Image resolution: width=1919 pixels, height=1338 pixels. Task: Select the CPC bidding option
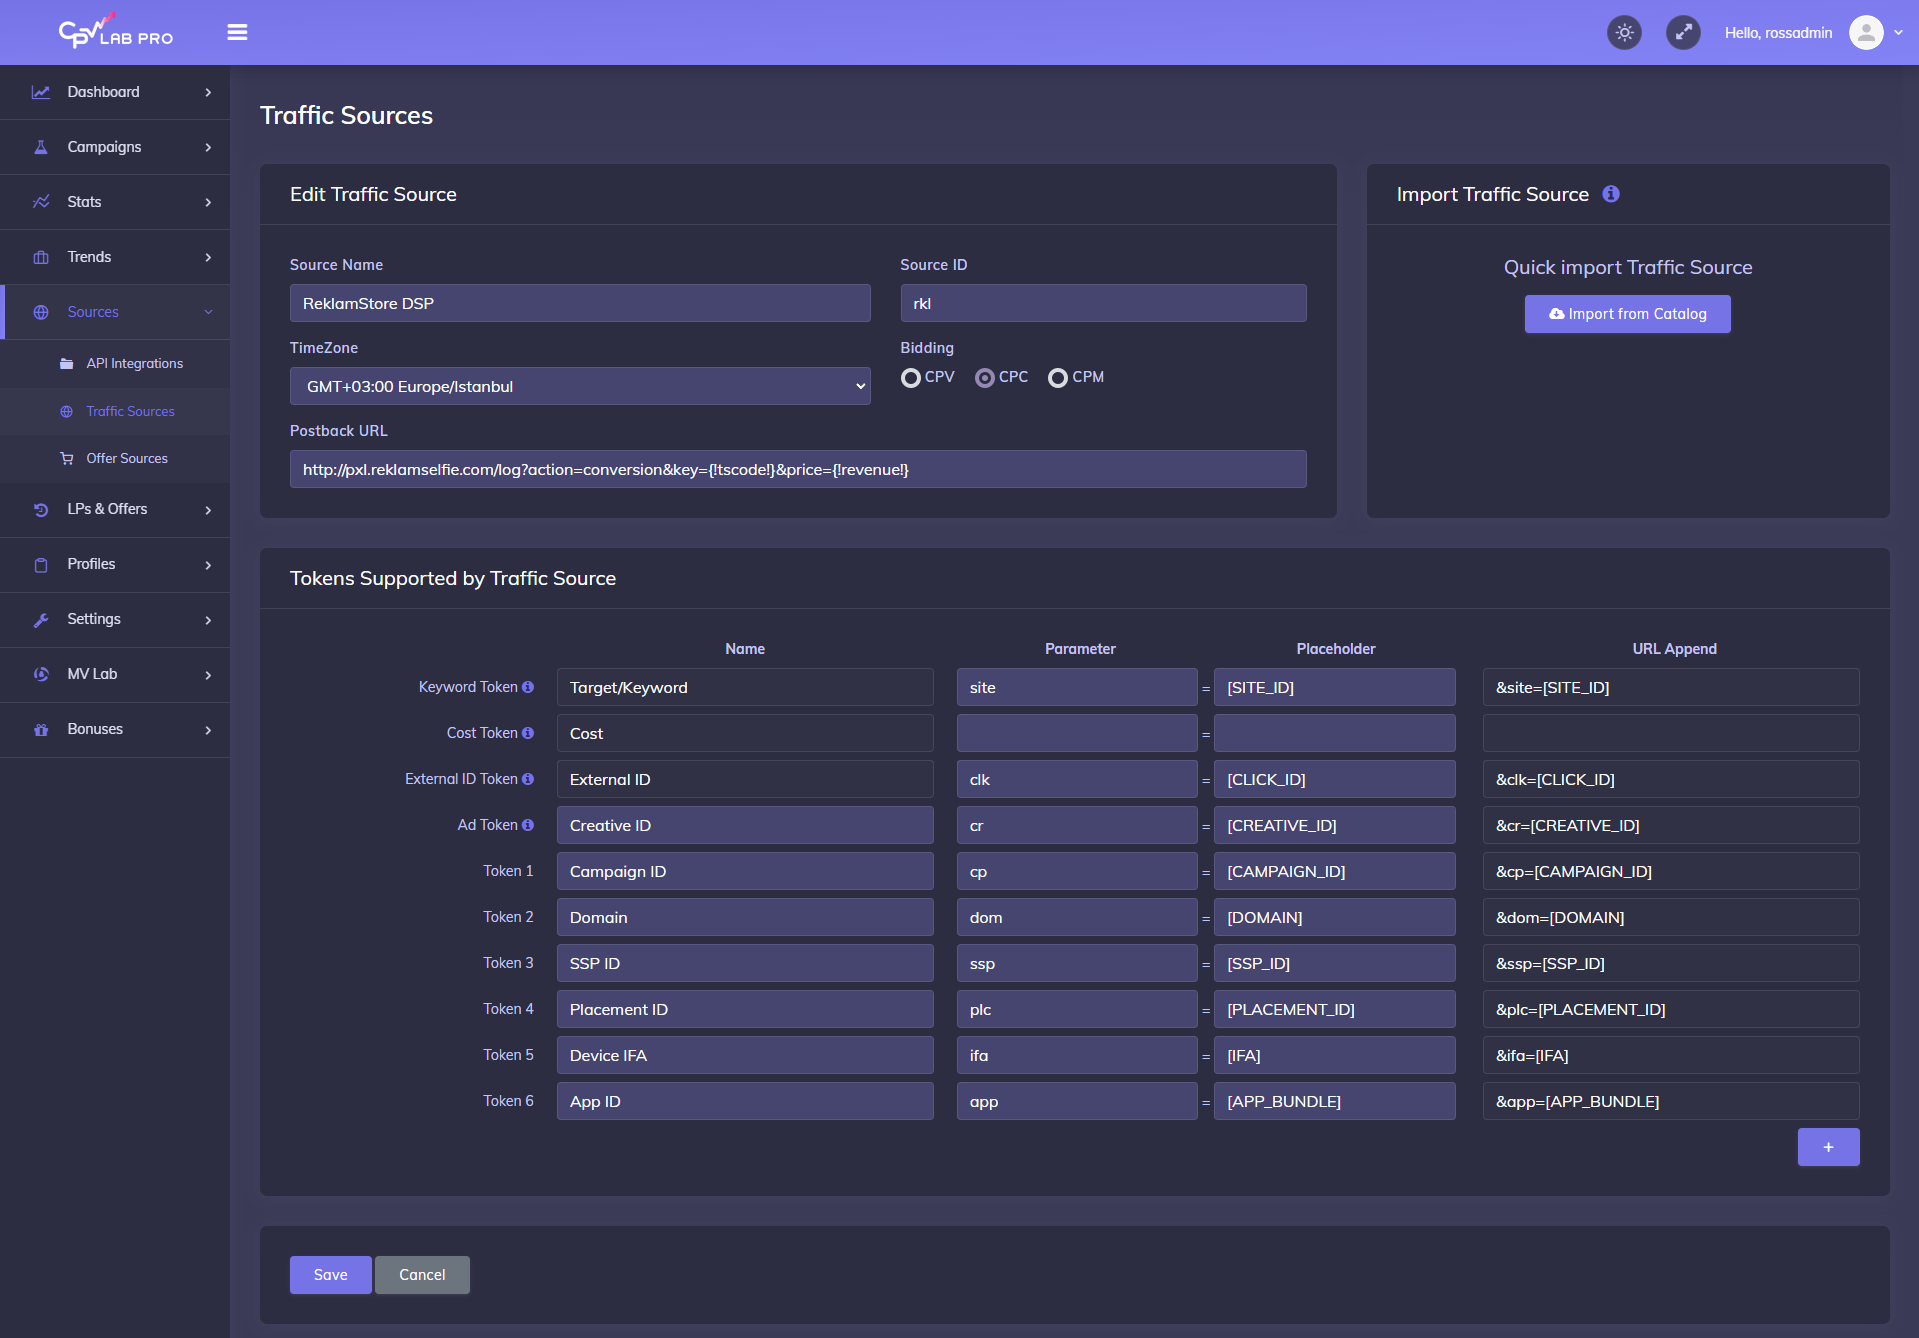(985, 378)
